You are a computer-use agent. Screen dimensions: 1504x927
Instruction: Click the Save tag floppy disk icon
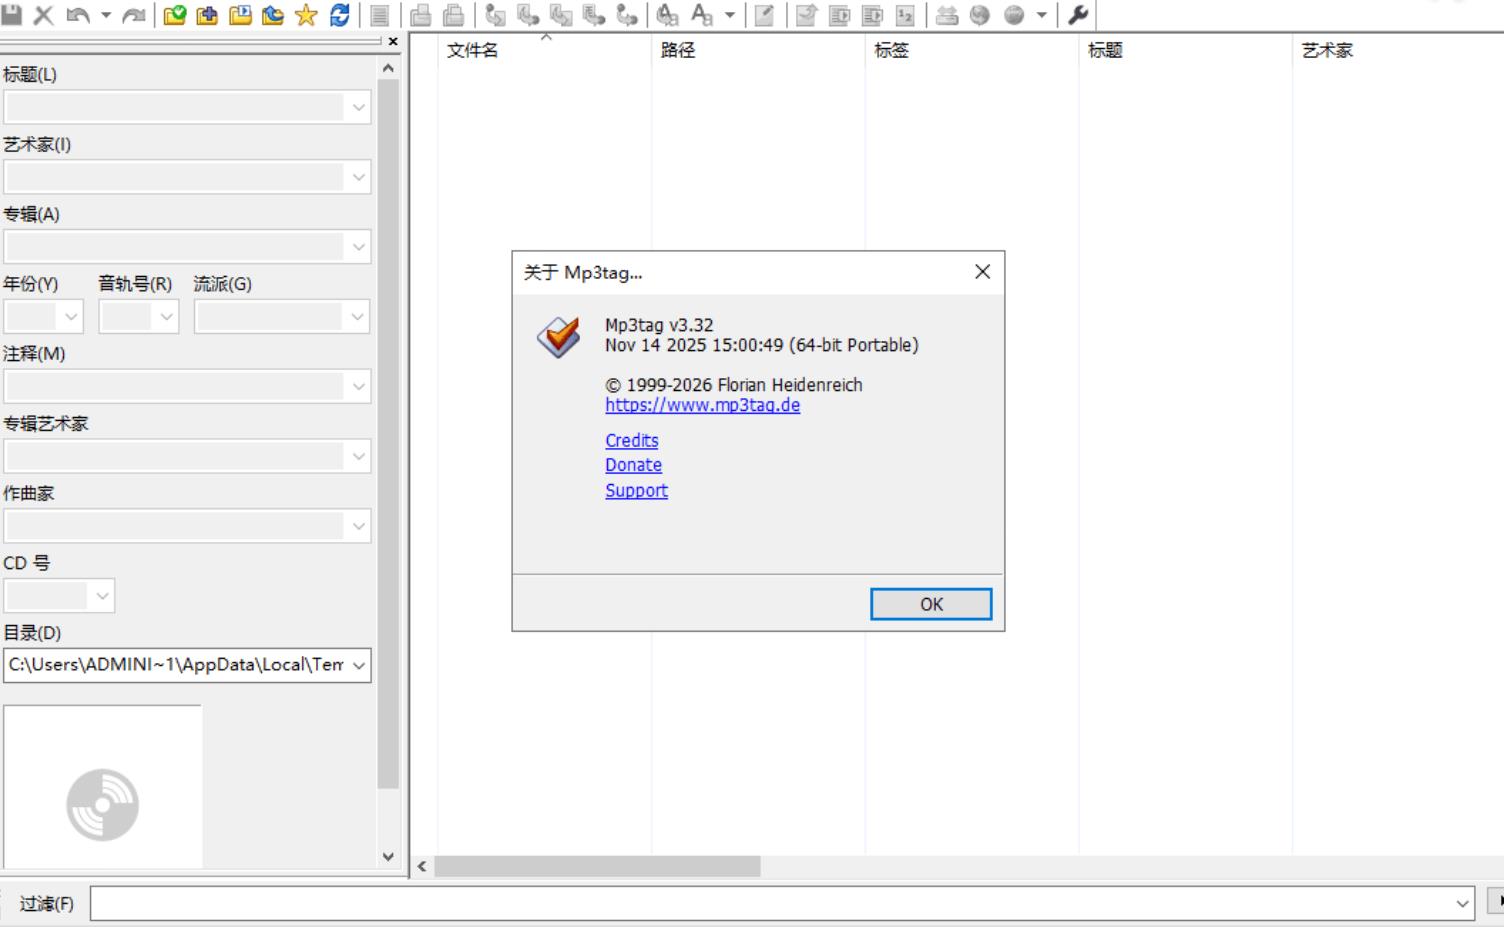[12, 15]
